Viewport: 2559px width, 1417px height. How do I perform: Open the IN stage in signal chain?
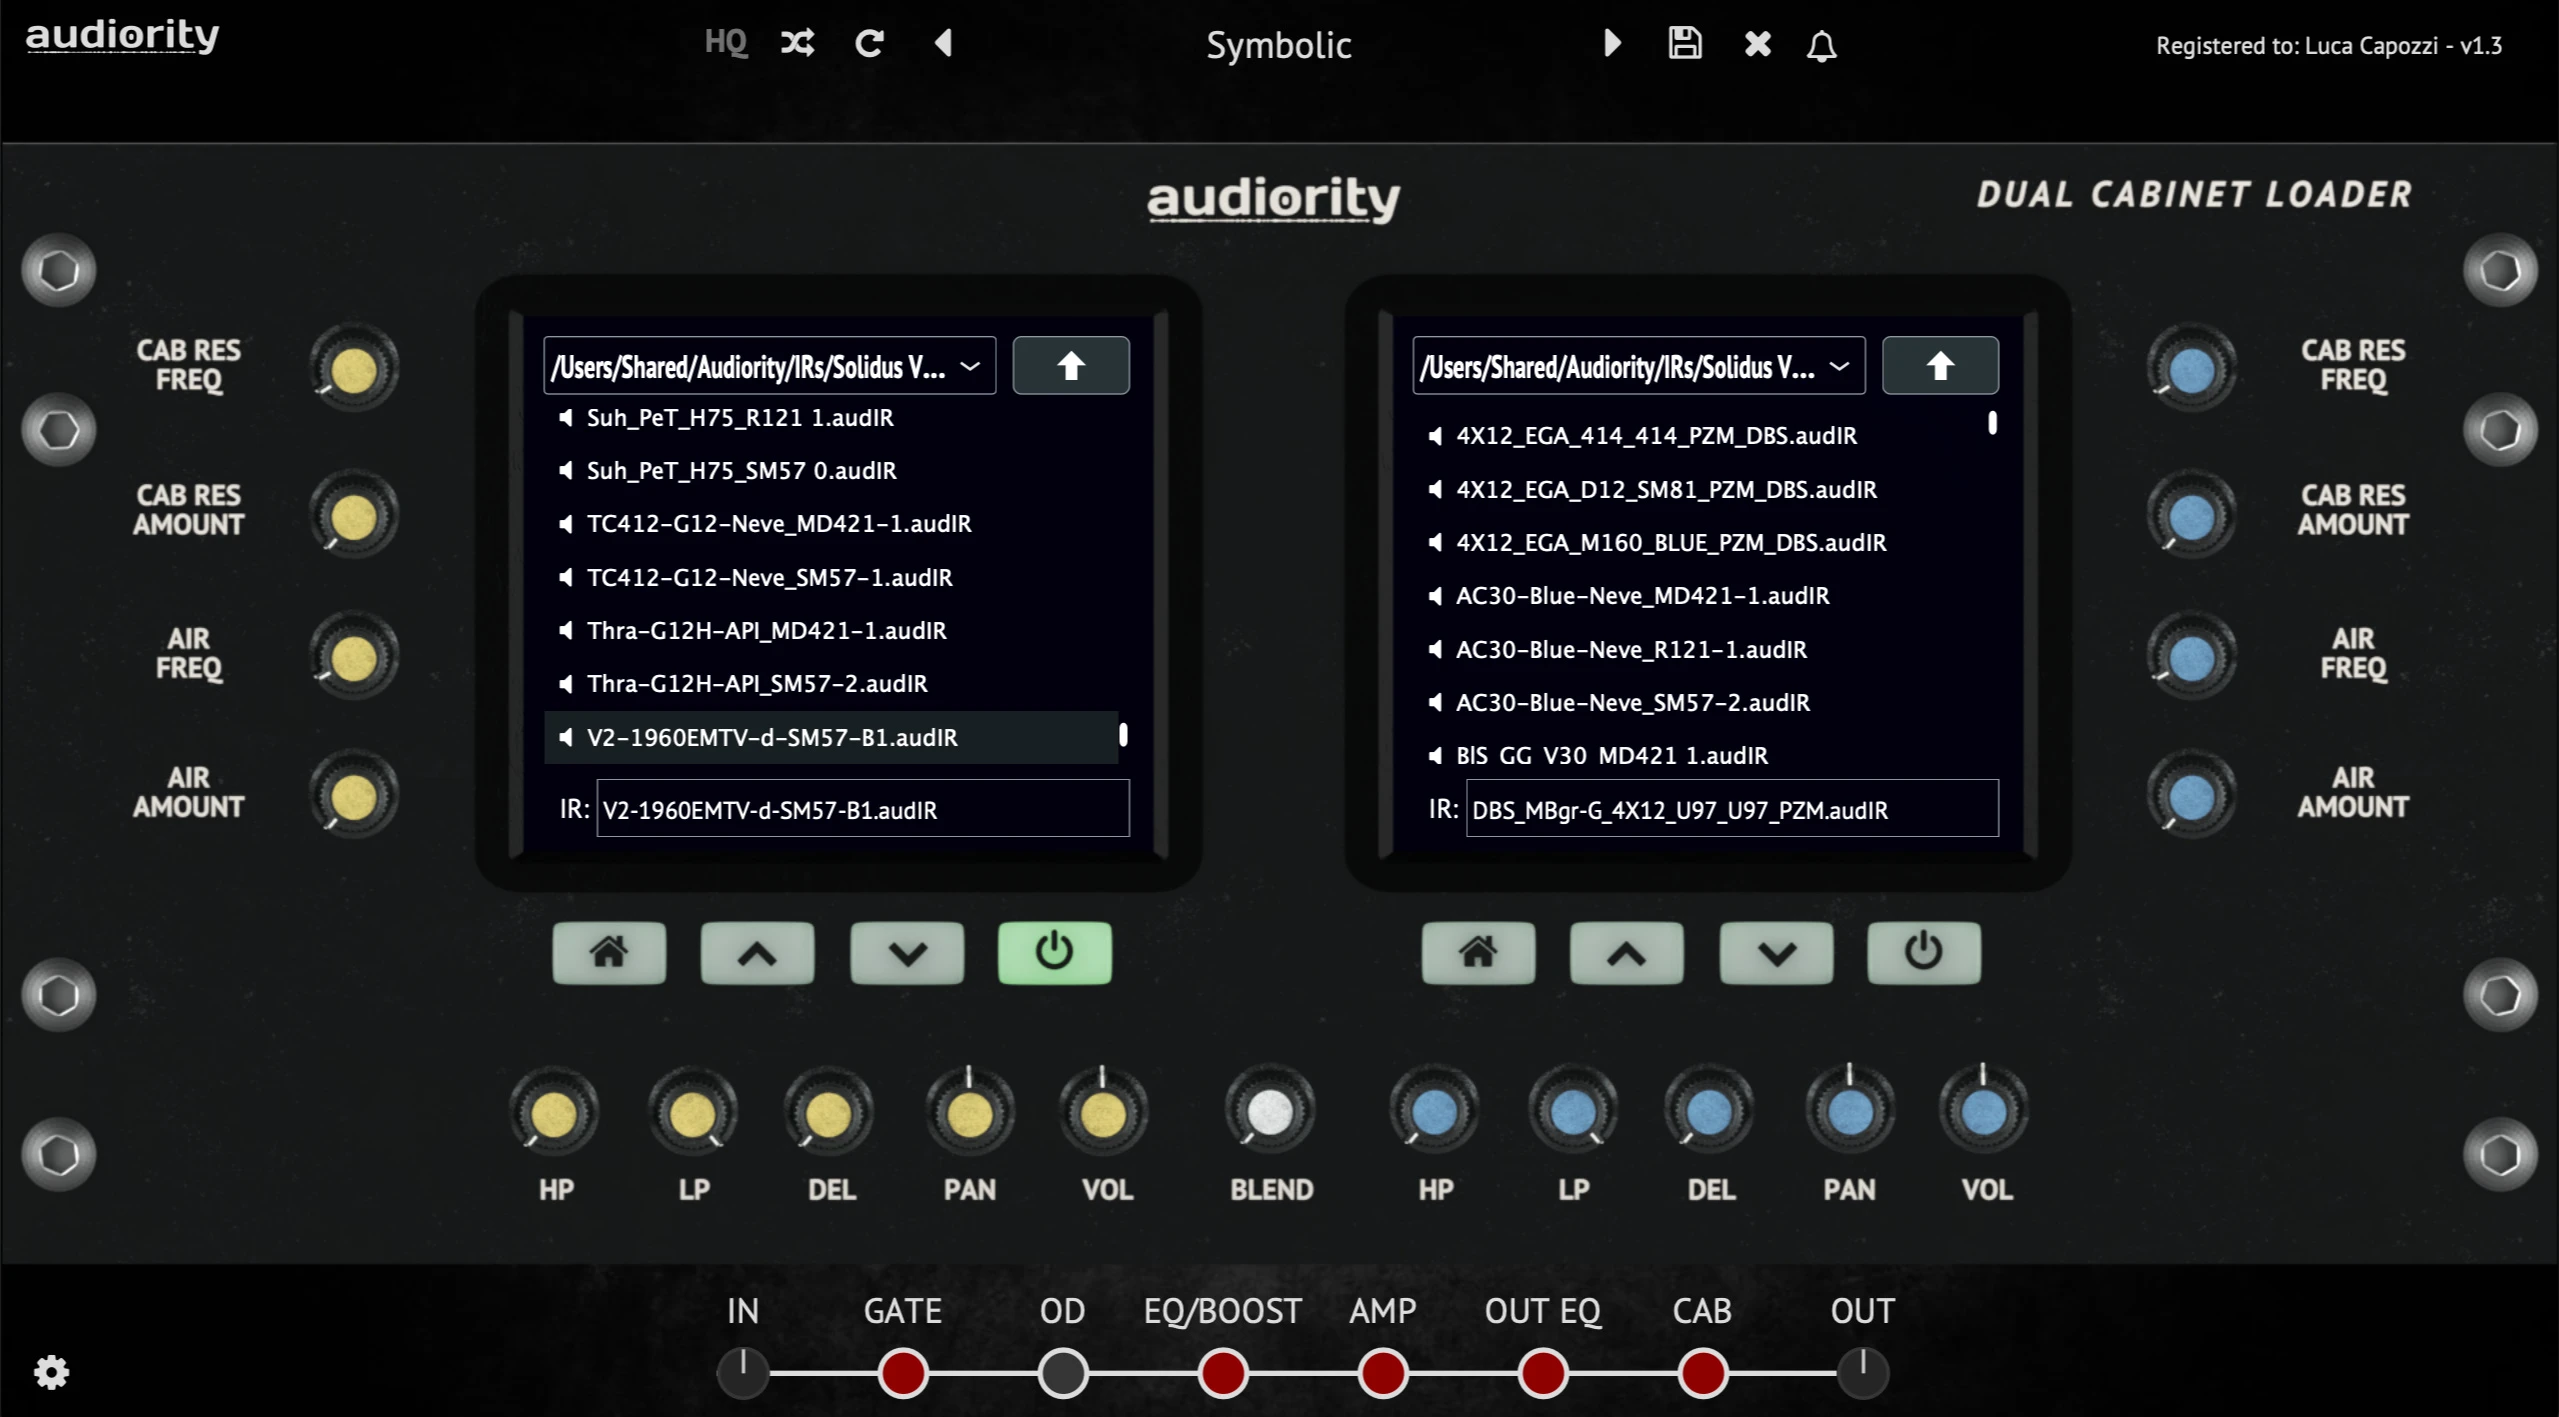point(743,1373)
